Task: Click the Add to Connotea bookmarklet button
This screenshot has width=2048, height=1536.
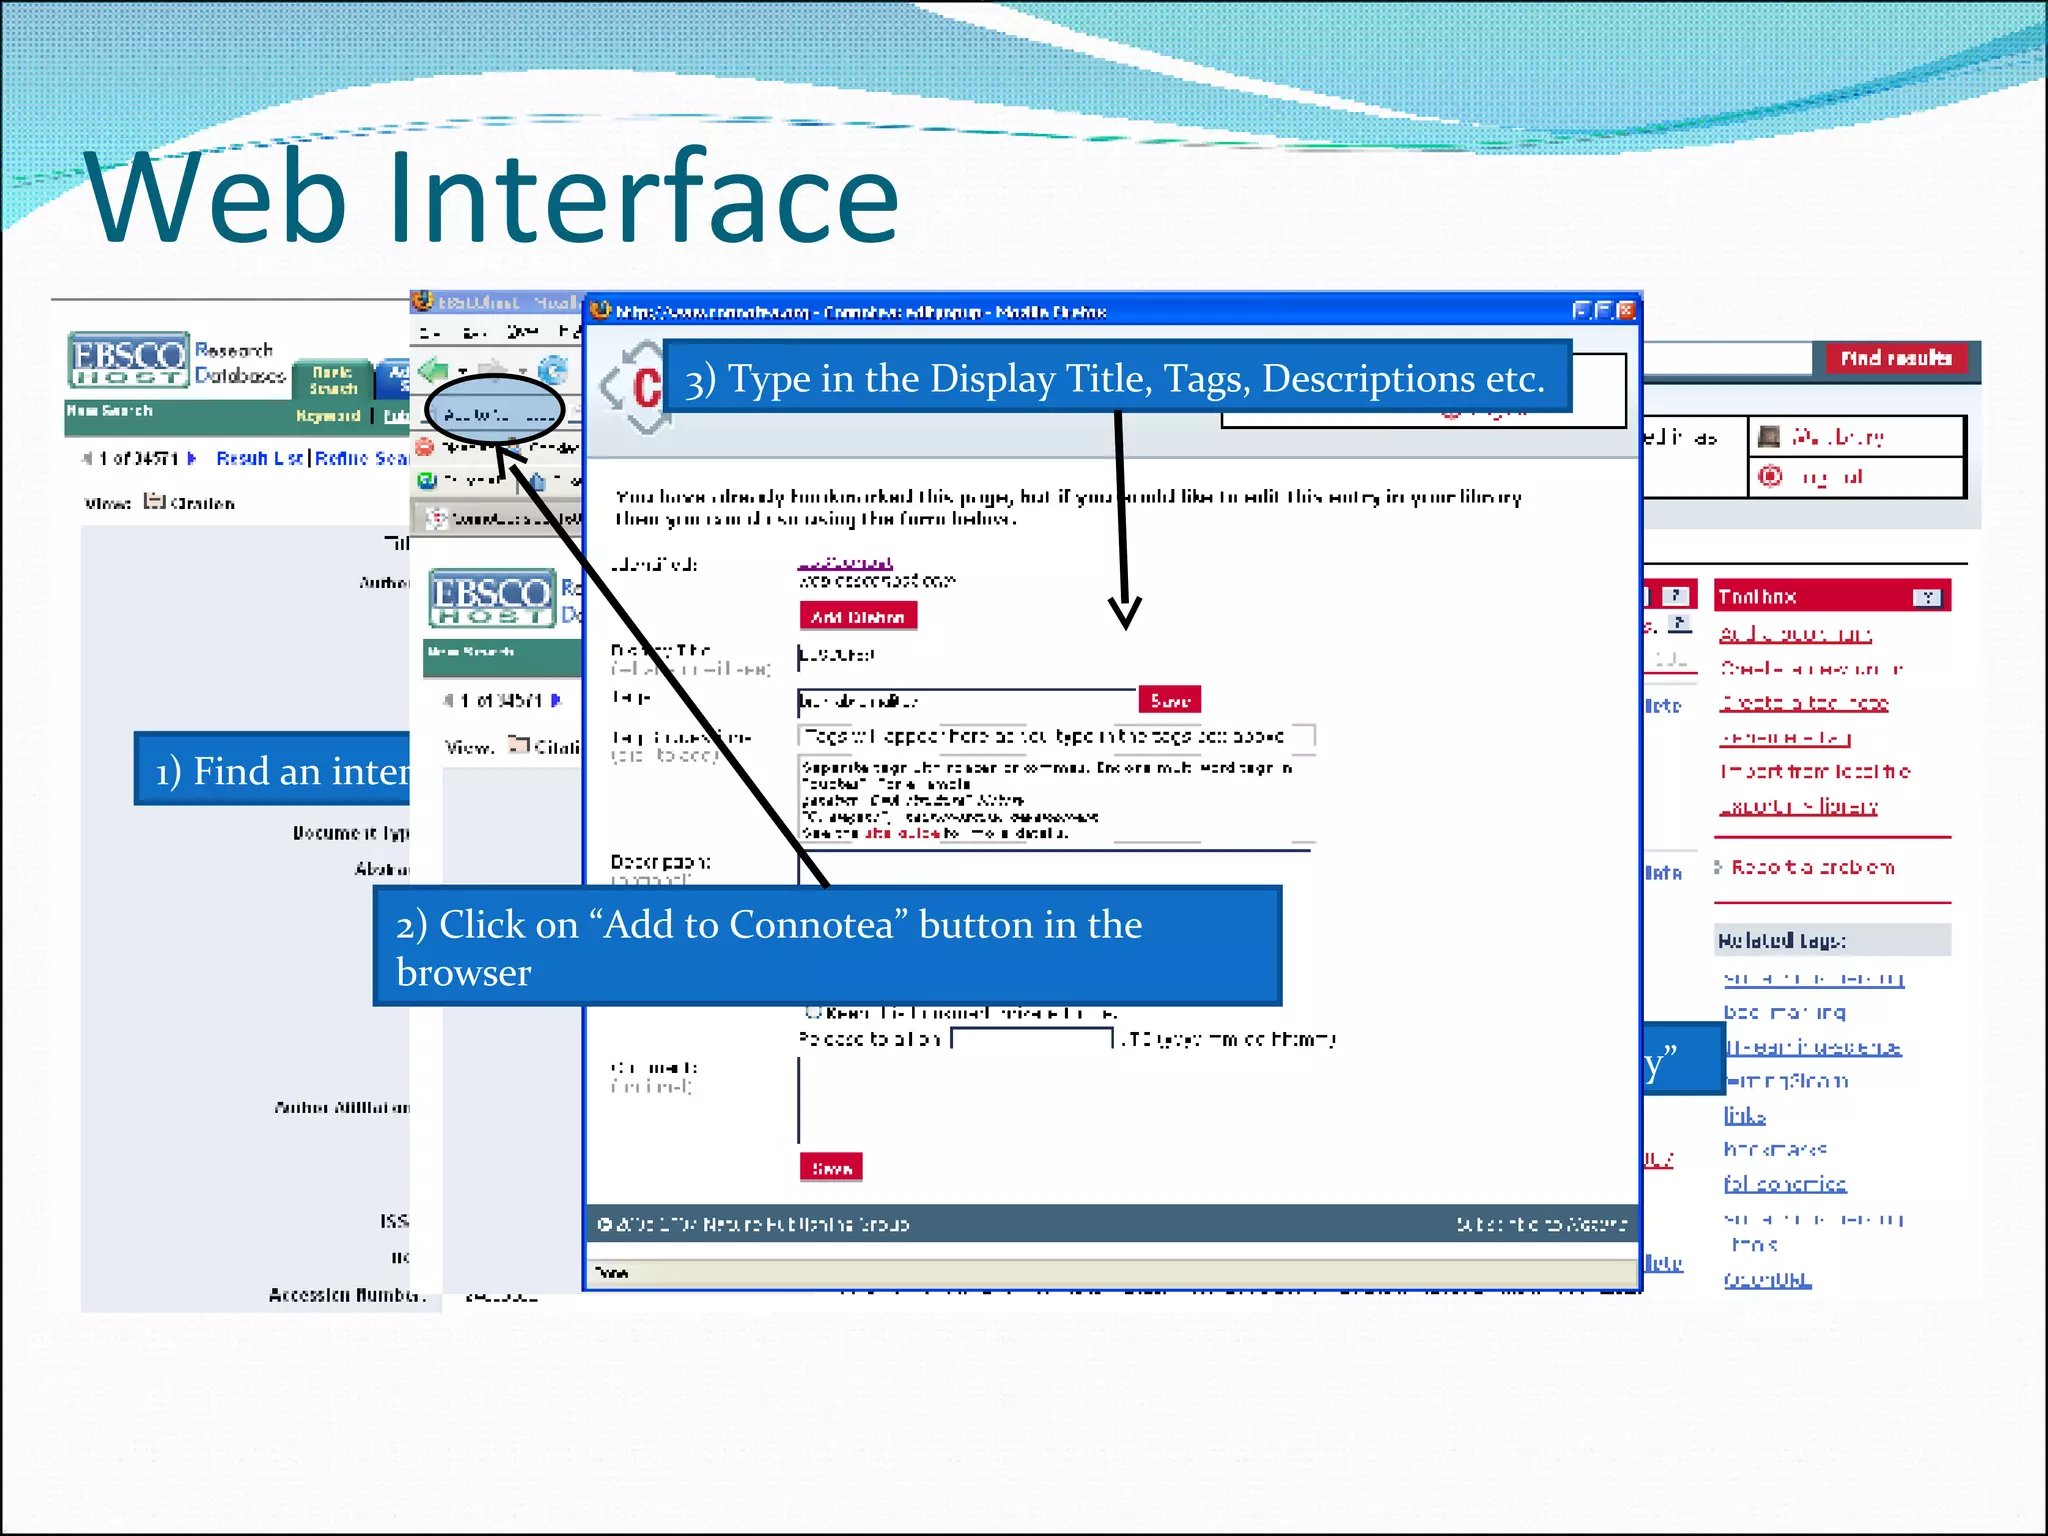Action: [495, 413]
